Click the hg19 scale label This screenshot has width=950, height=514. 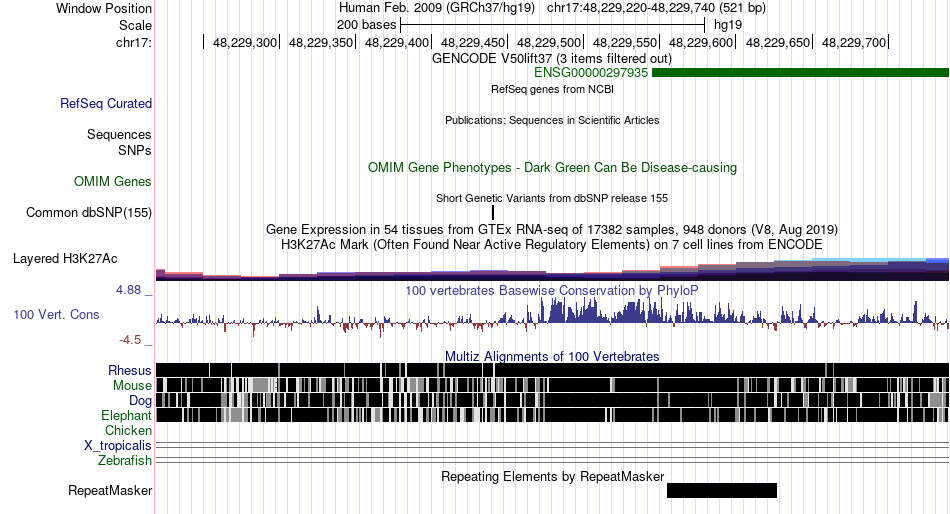tap(728, 25)
